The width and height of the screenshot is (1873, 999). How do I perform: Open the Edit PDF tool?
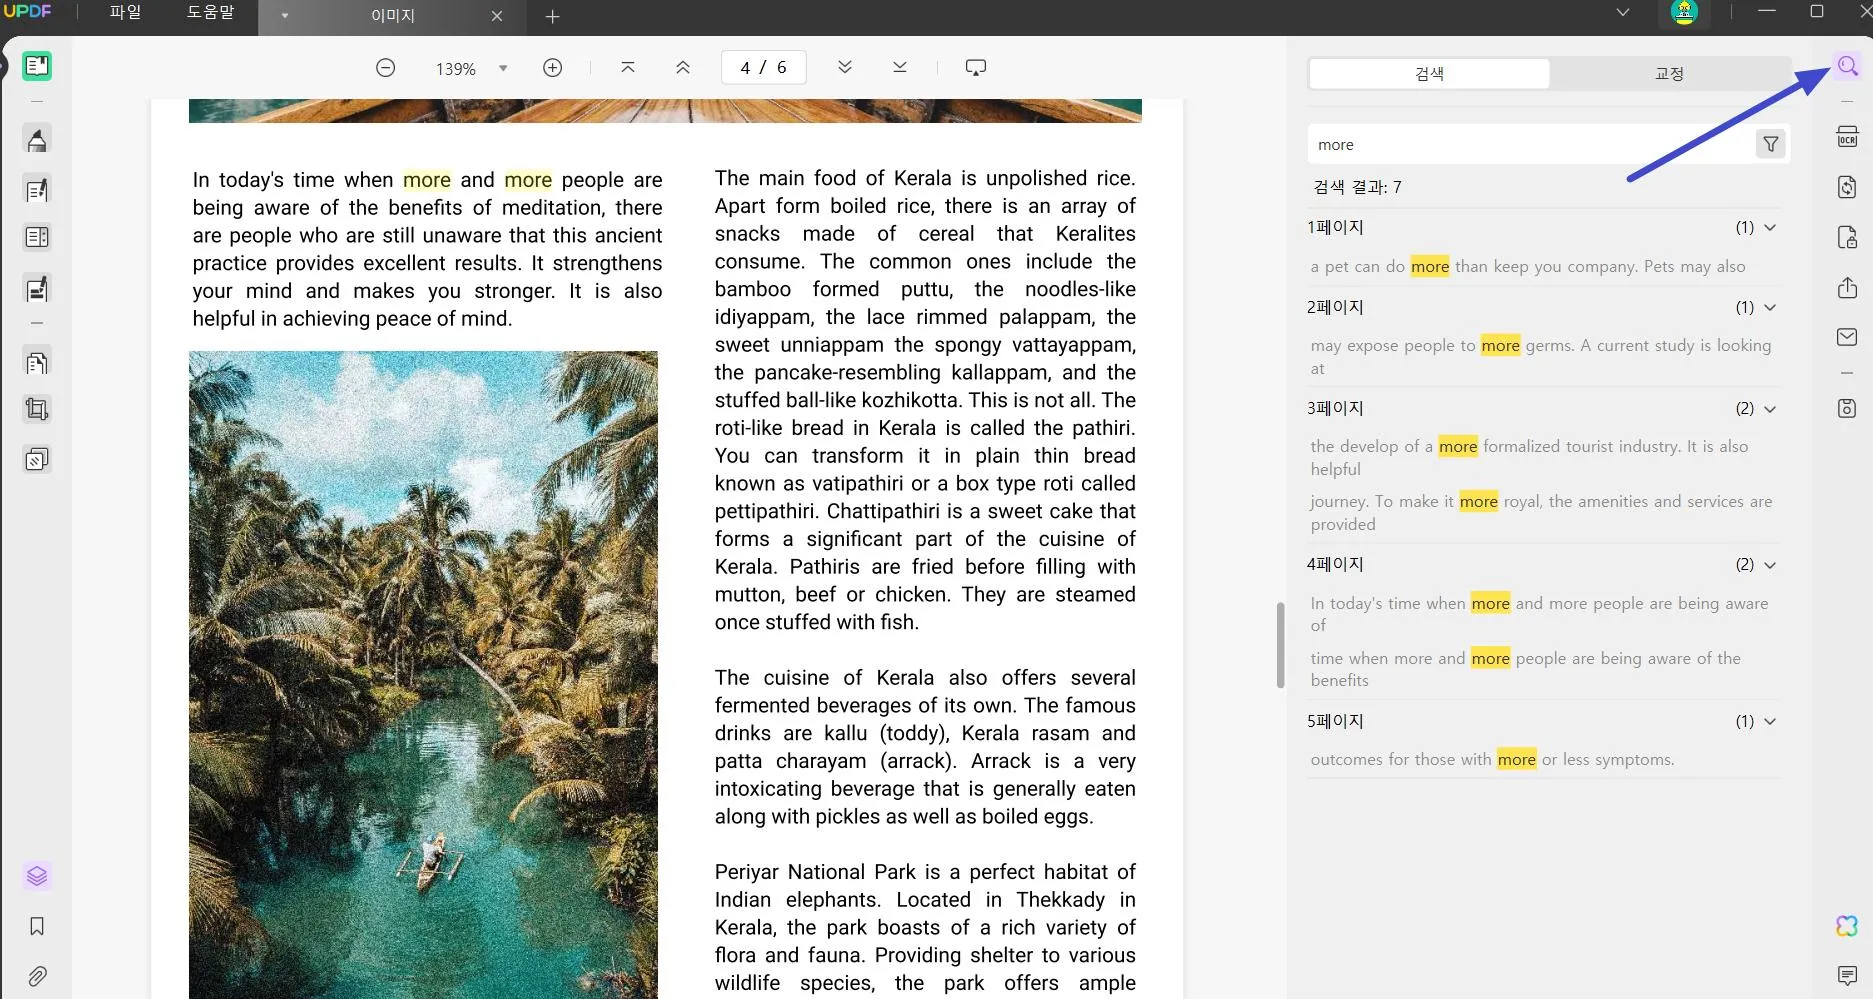(x=37, y=190)
